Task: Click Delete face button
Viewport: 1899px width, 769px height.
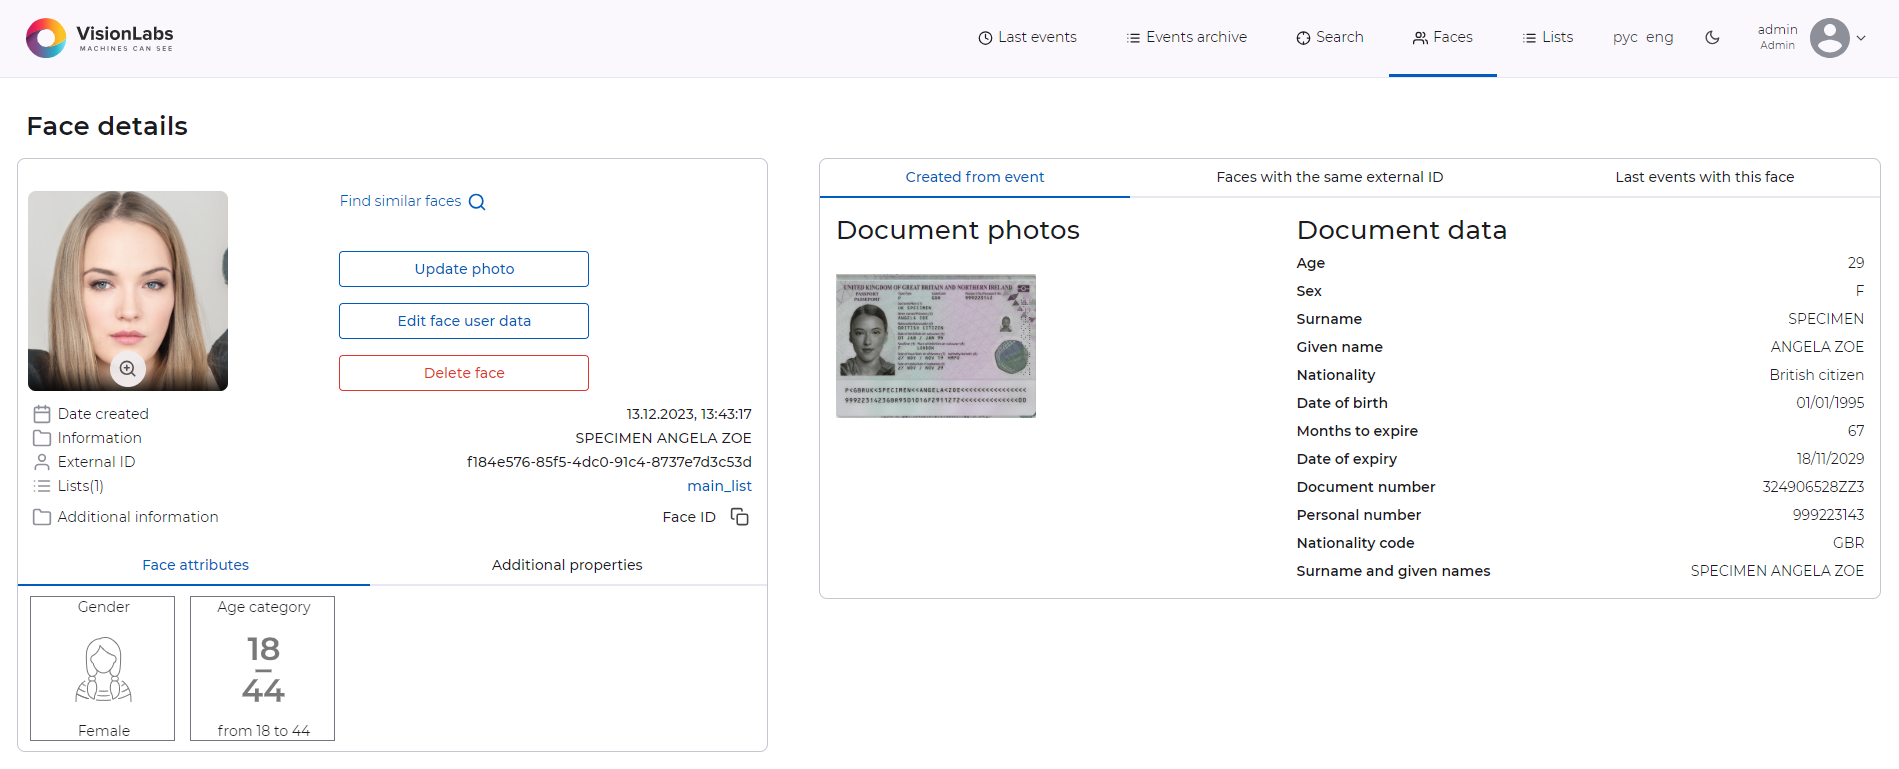Action: [x=464, y=373]
